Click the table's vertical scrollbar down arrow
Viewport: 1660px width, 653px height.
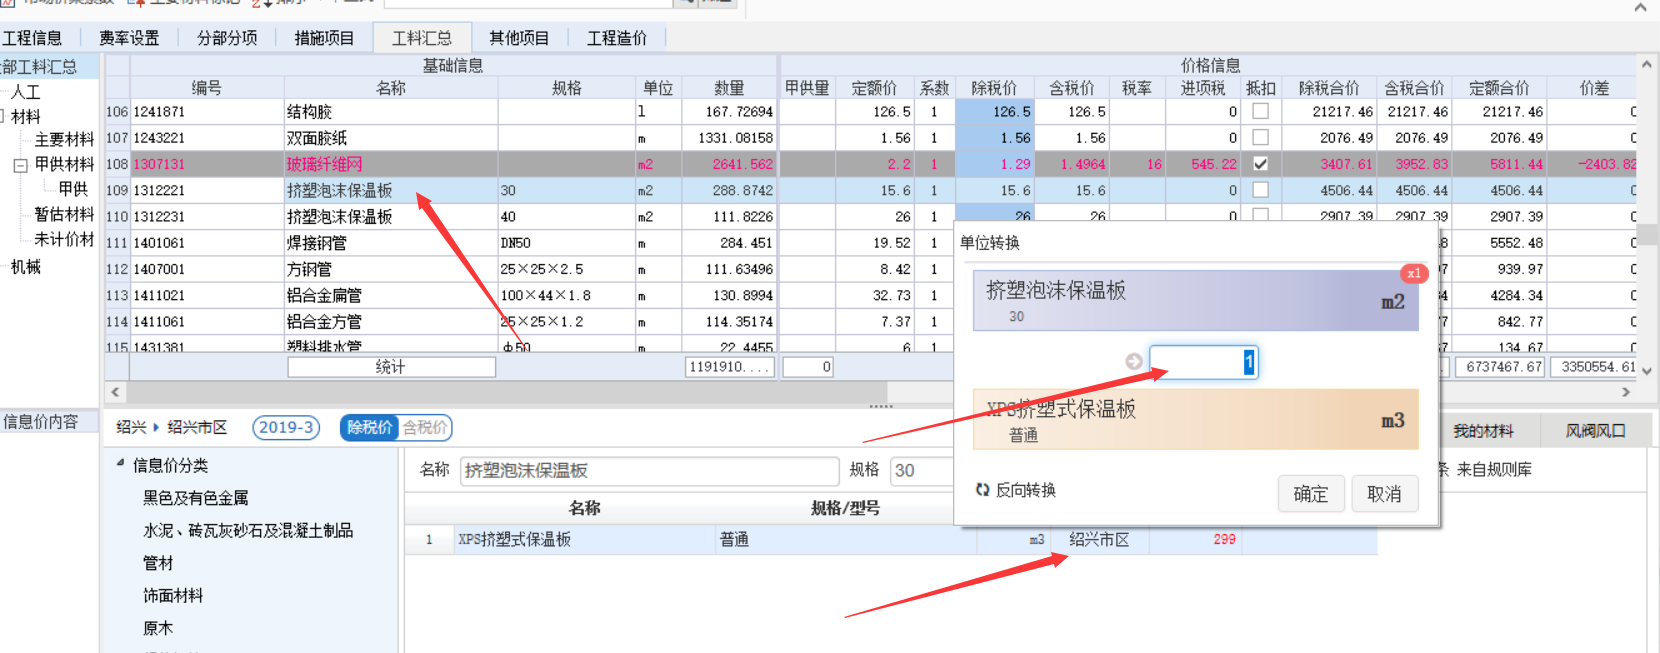coord(1647,370)
